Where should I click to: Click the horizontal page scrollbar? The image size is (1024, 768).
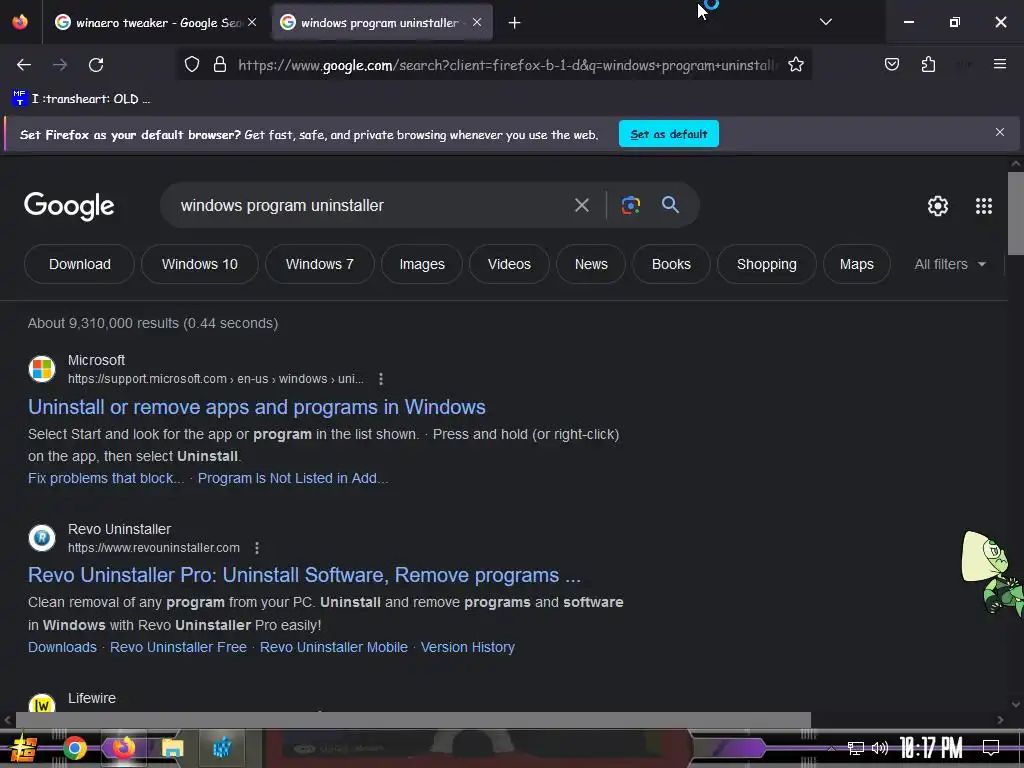click(413, 720)
